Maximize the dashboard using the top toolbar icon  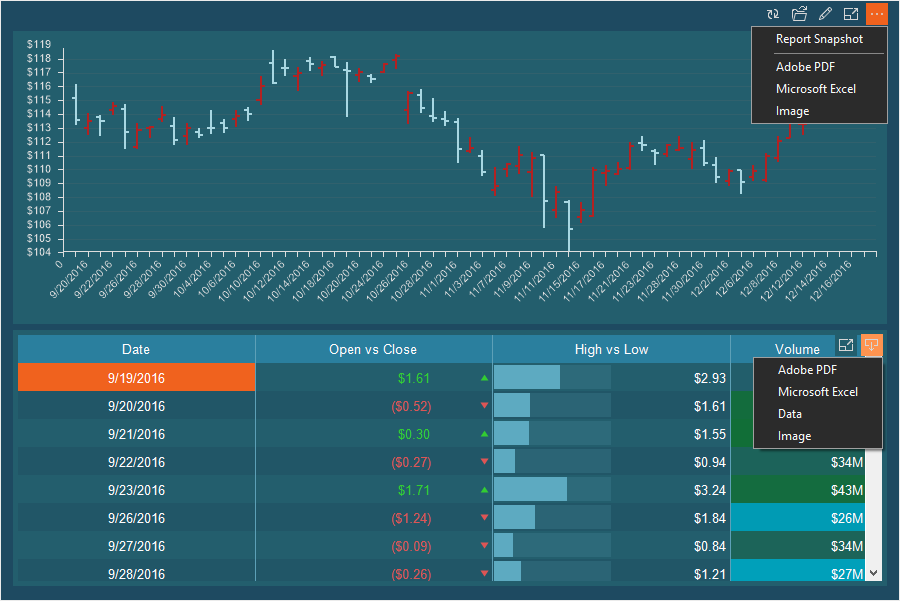pos(851,14)
